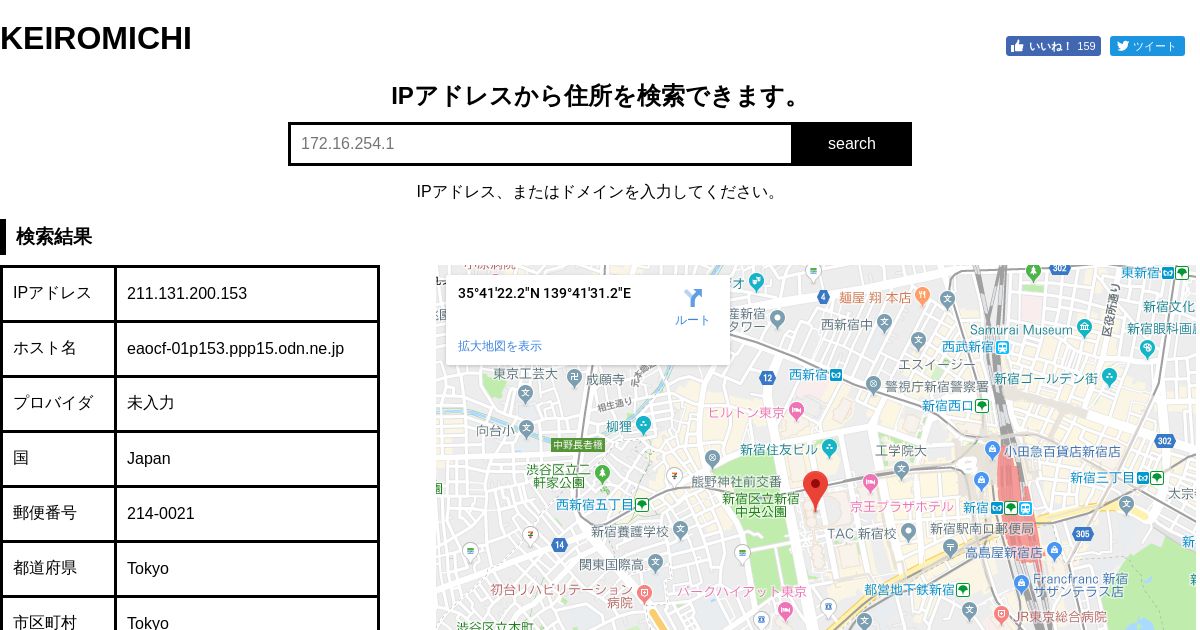Screen dimensions: 1200x630
Task: Click the eaocf-01p153.ppp15.odn.ne.jp hostname cell
Action: pos(247,349)
